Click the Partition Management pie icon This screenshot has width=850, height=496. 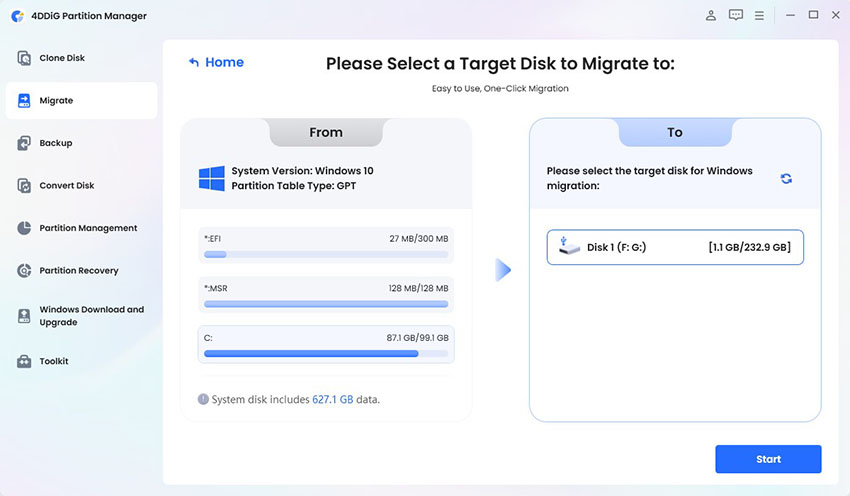(24, 228)
